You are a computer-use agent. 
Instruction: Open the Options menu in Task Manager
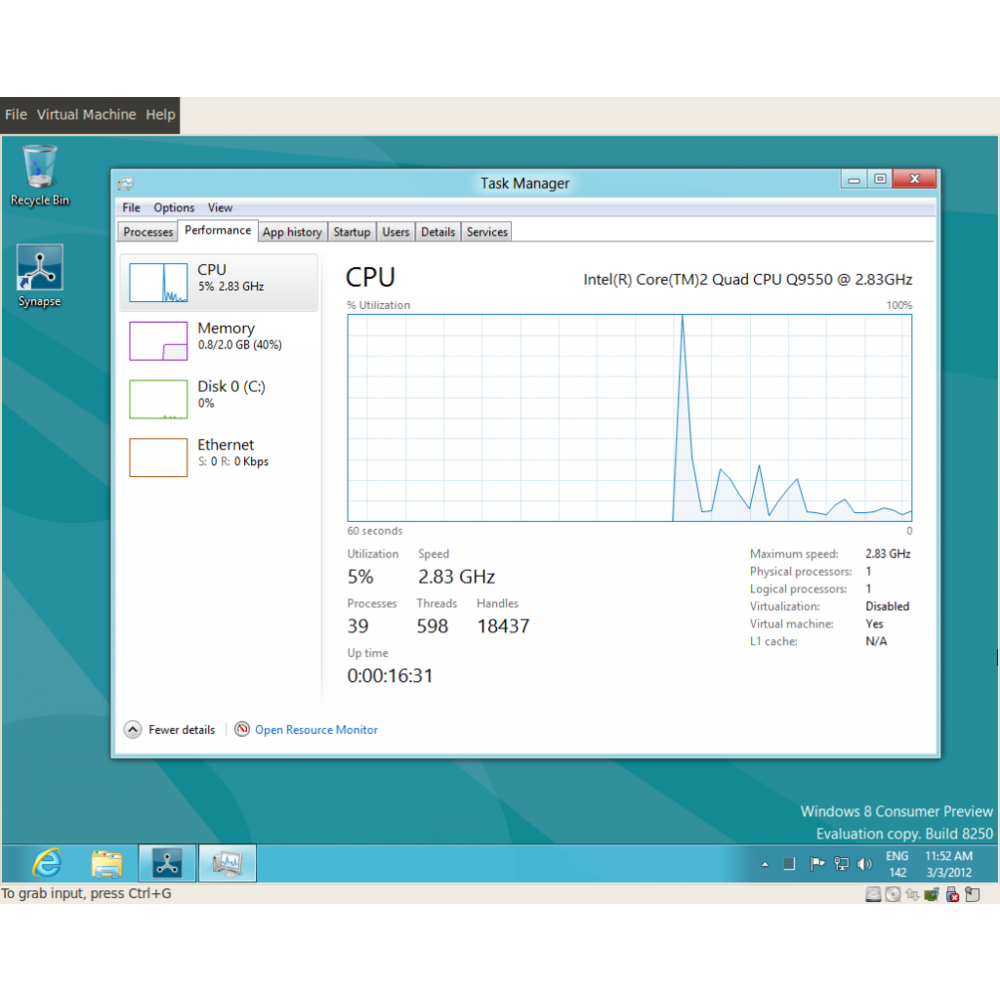tap(174, 208)
